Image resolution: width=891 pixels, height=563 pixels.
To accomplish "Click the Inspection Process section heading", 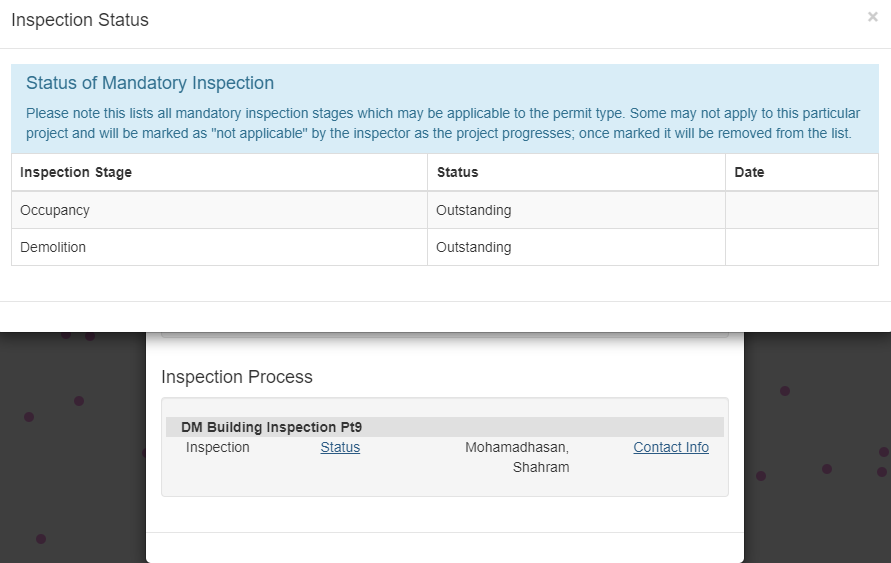I will click(237, 377).
